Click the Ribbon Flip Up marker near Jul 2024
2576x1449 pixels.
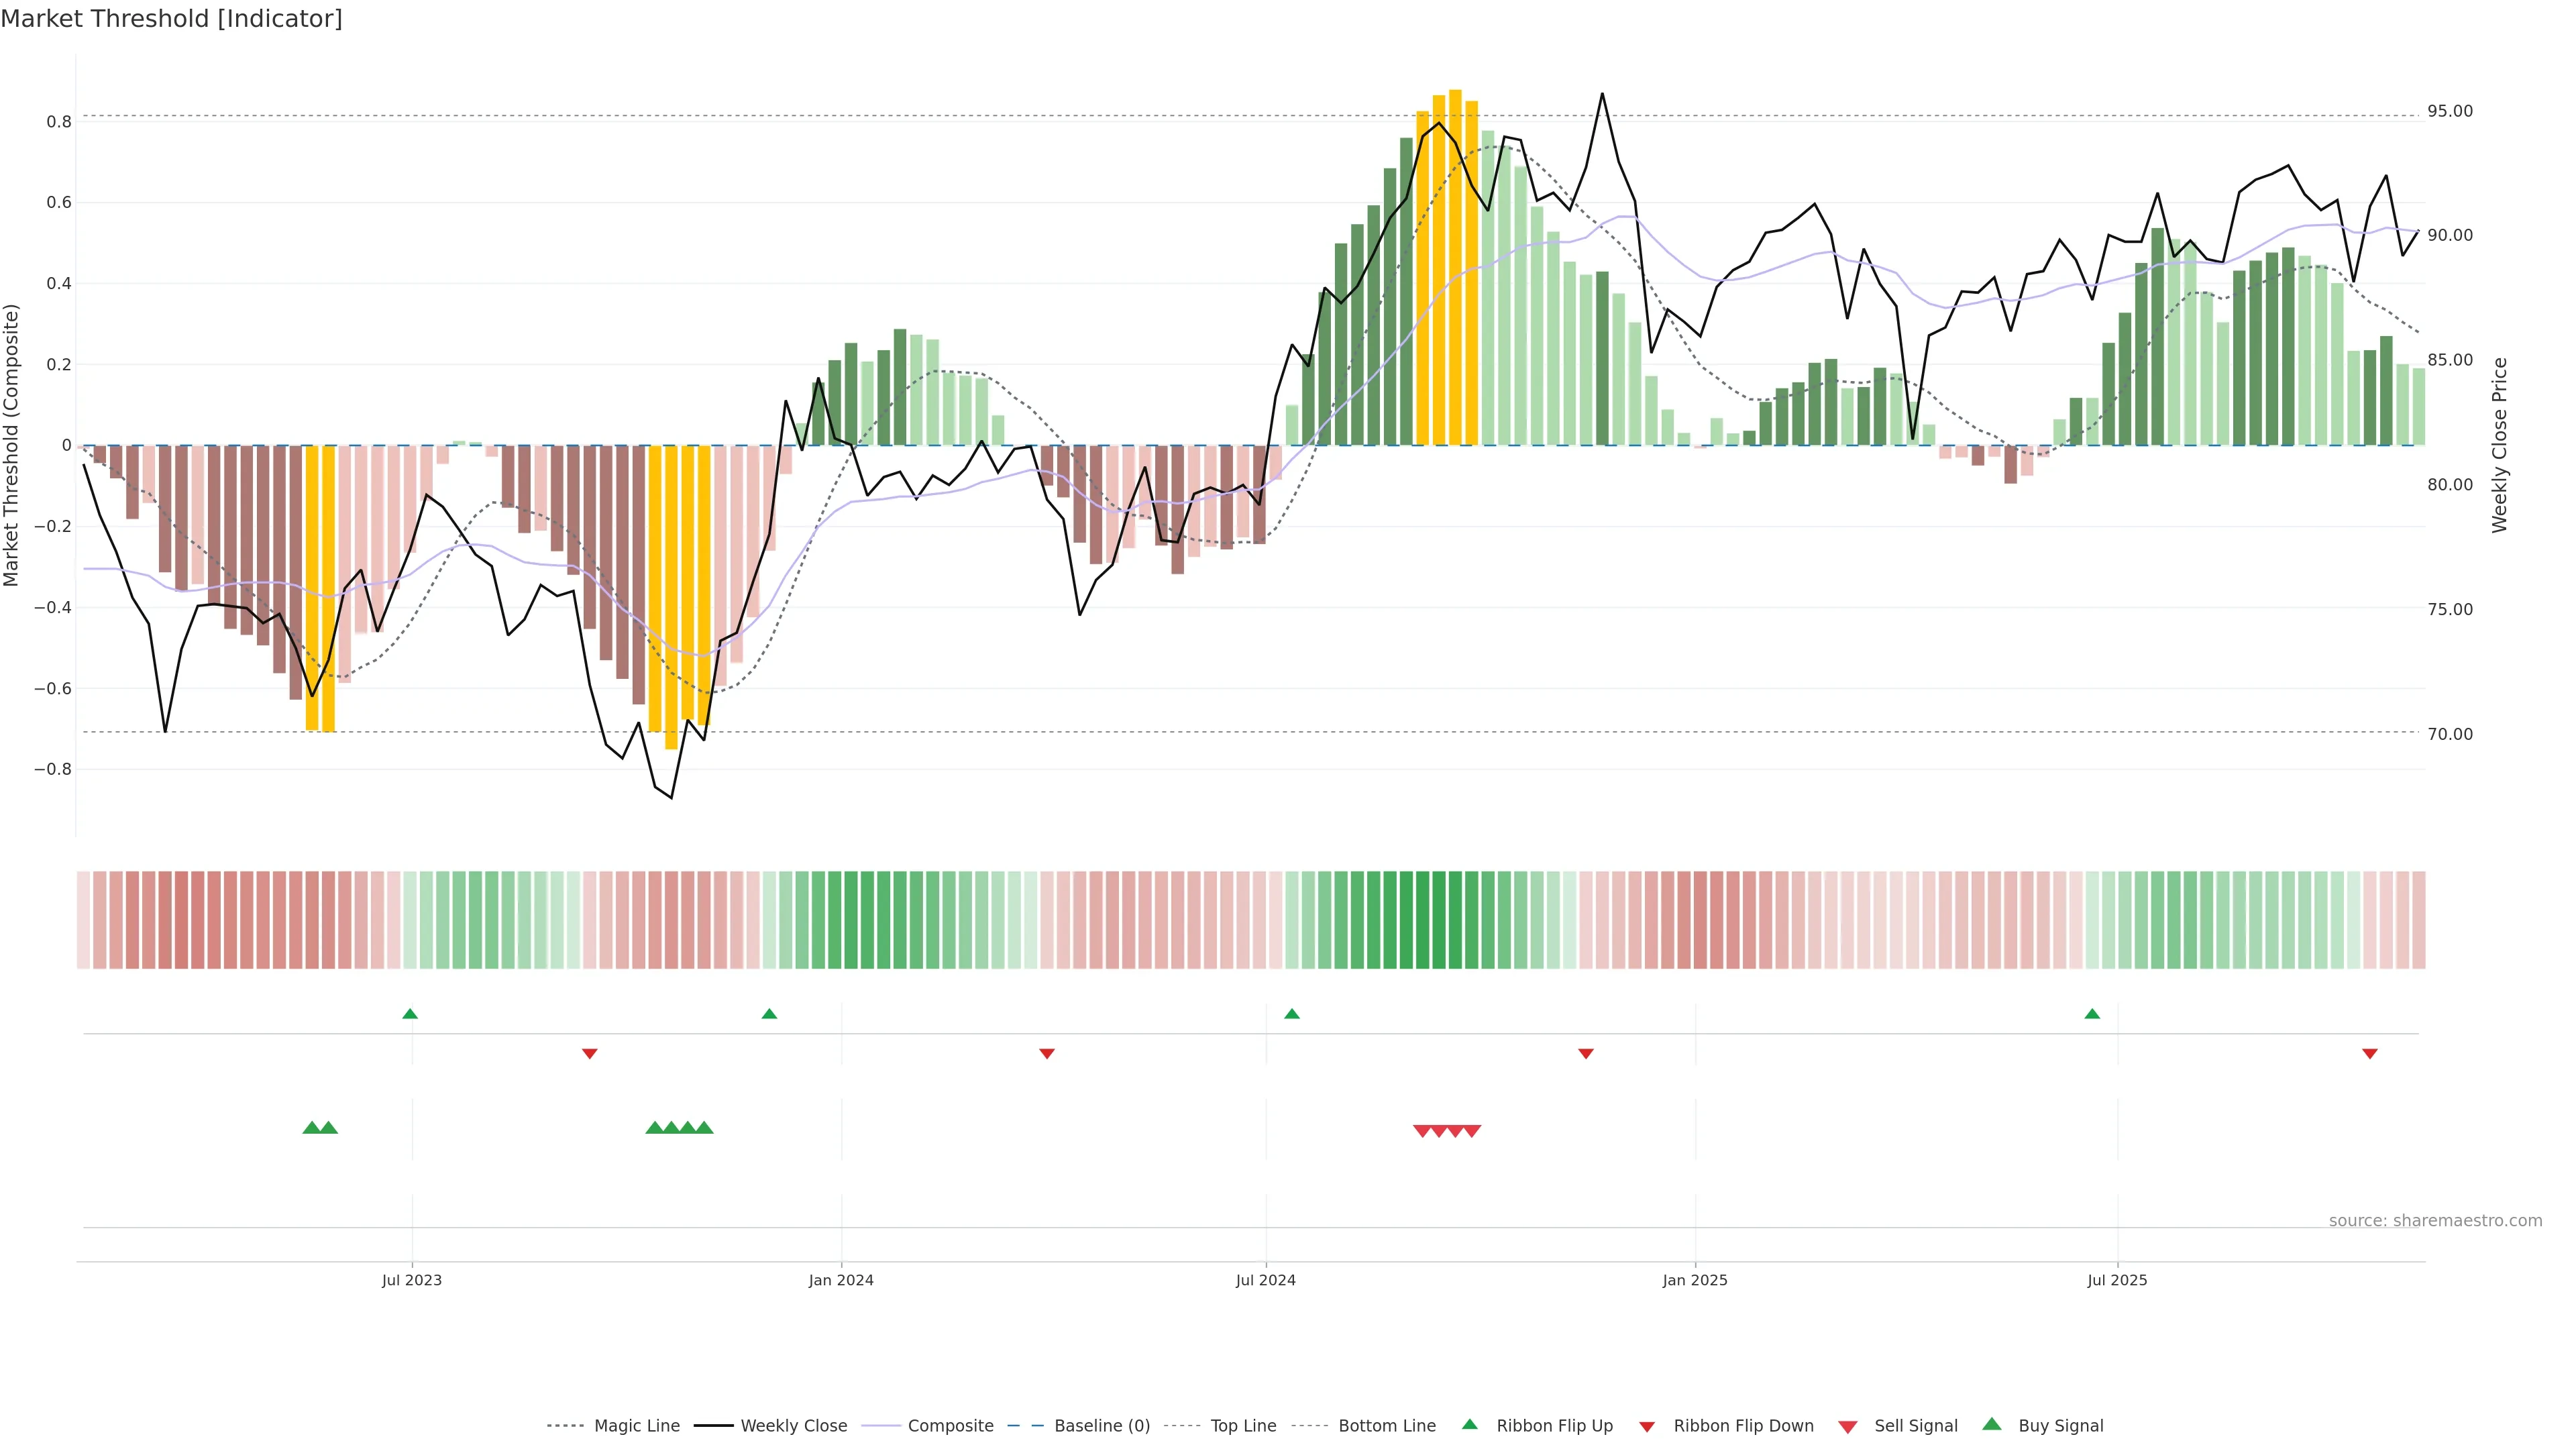click(1291, 1014)
